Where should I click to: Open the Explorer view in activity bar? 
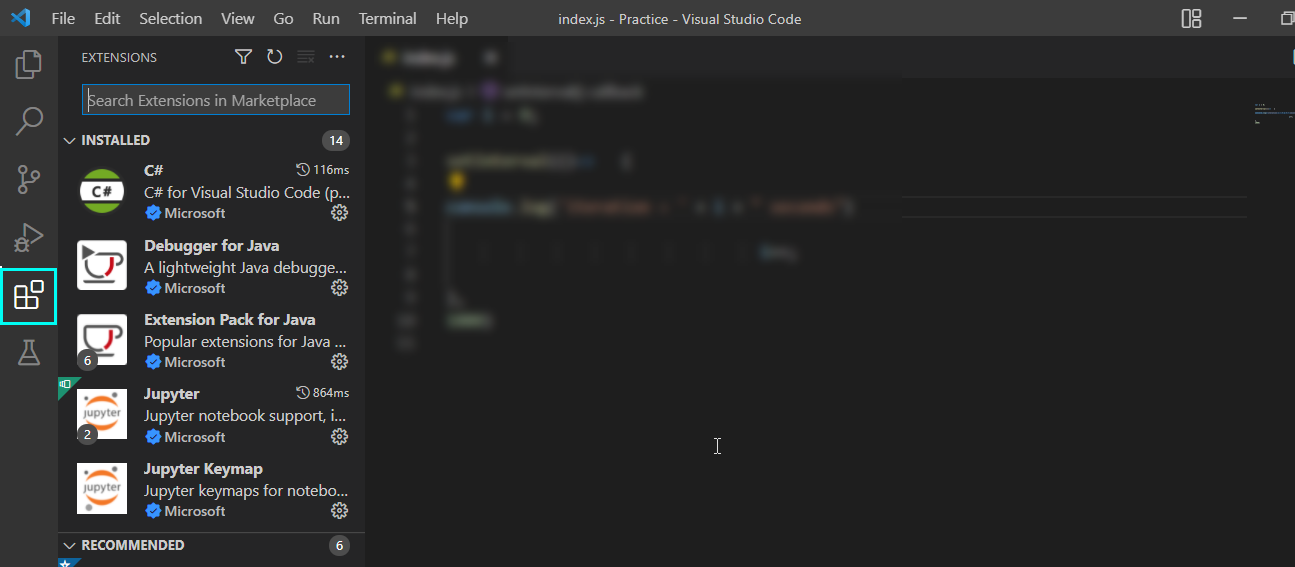coord(29,65)
